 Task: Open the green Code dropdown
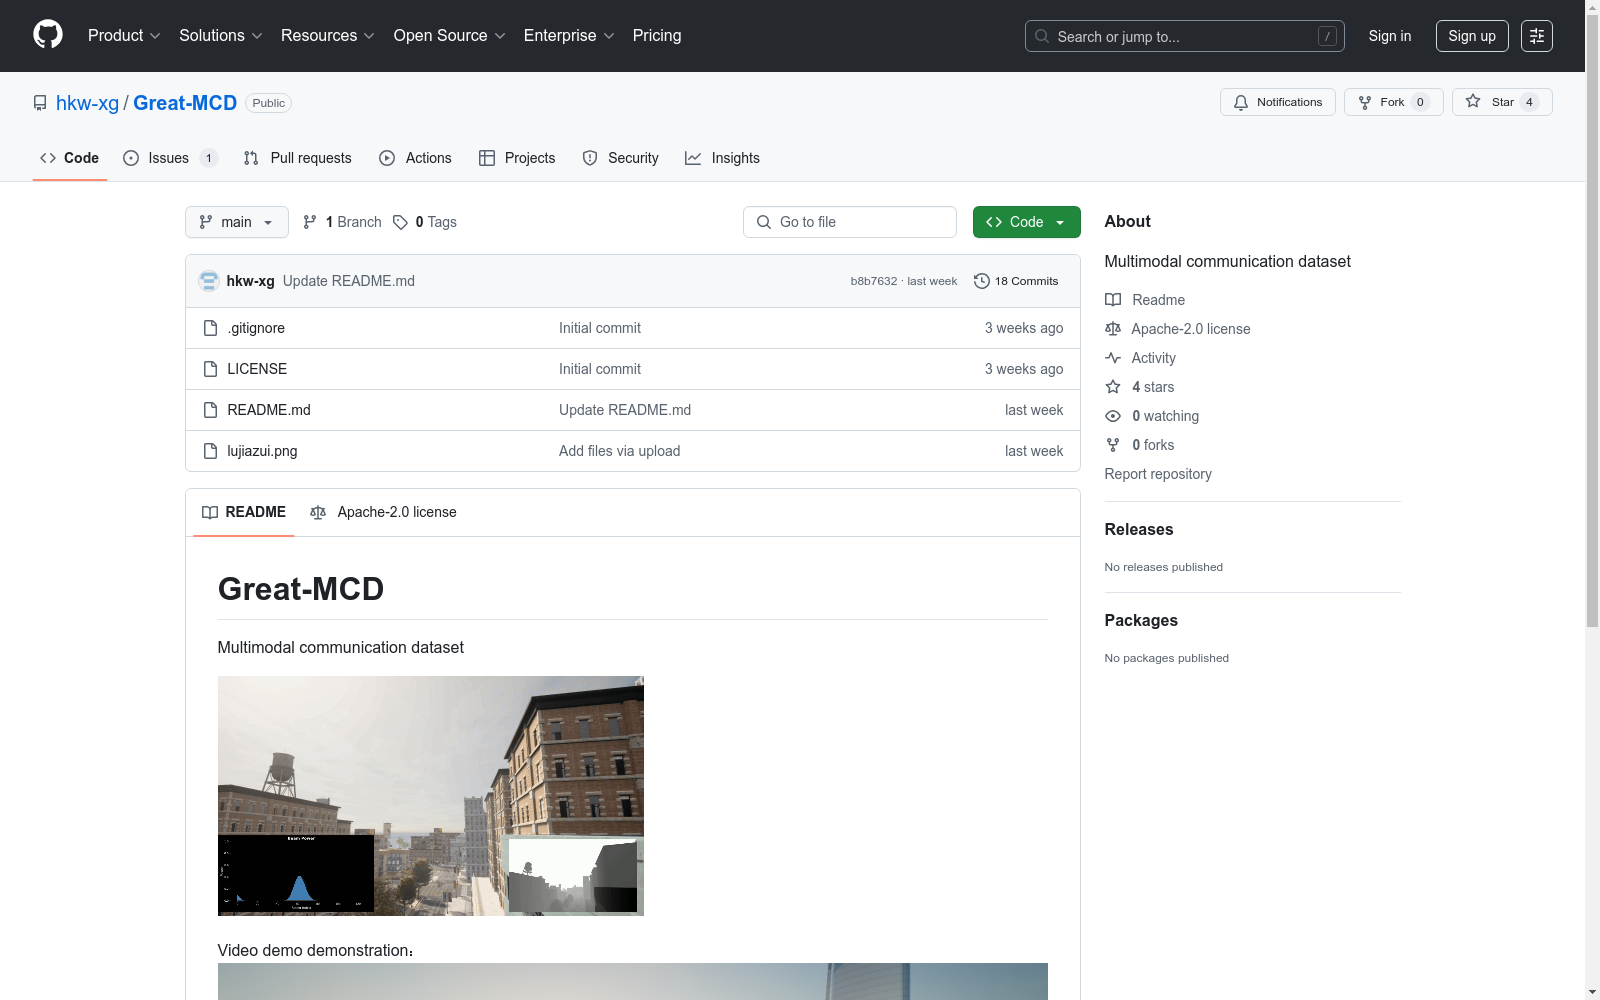(x=1026, y=222)
